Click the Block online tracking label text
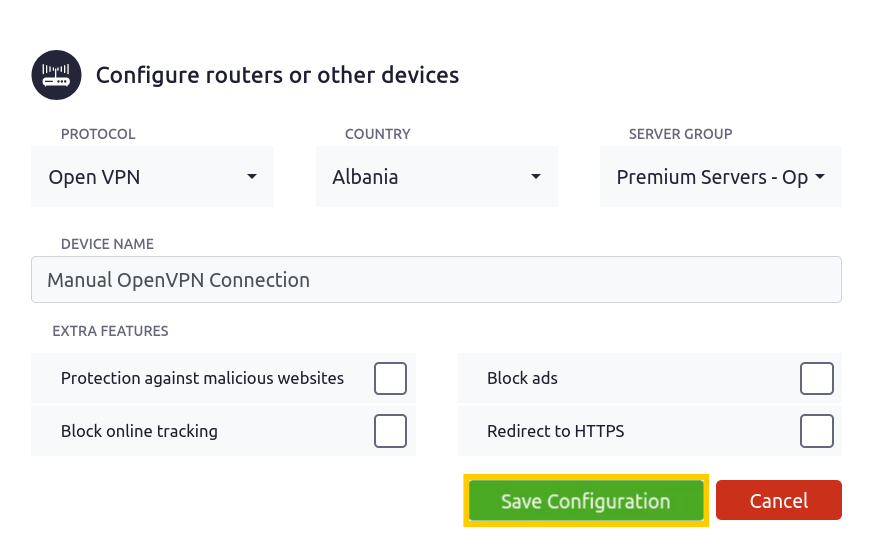Viewport: 873px width, 552px height. (x=139, y=431)
